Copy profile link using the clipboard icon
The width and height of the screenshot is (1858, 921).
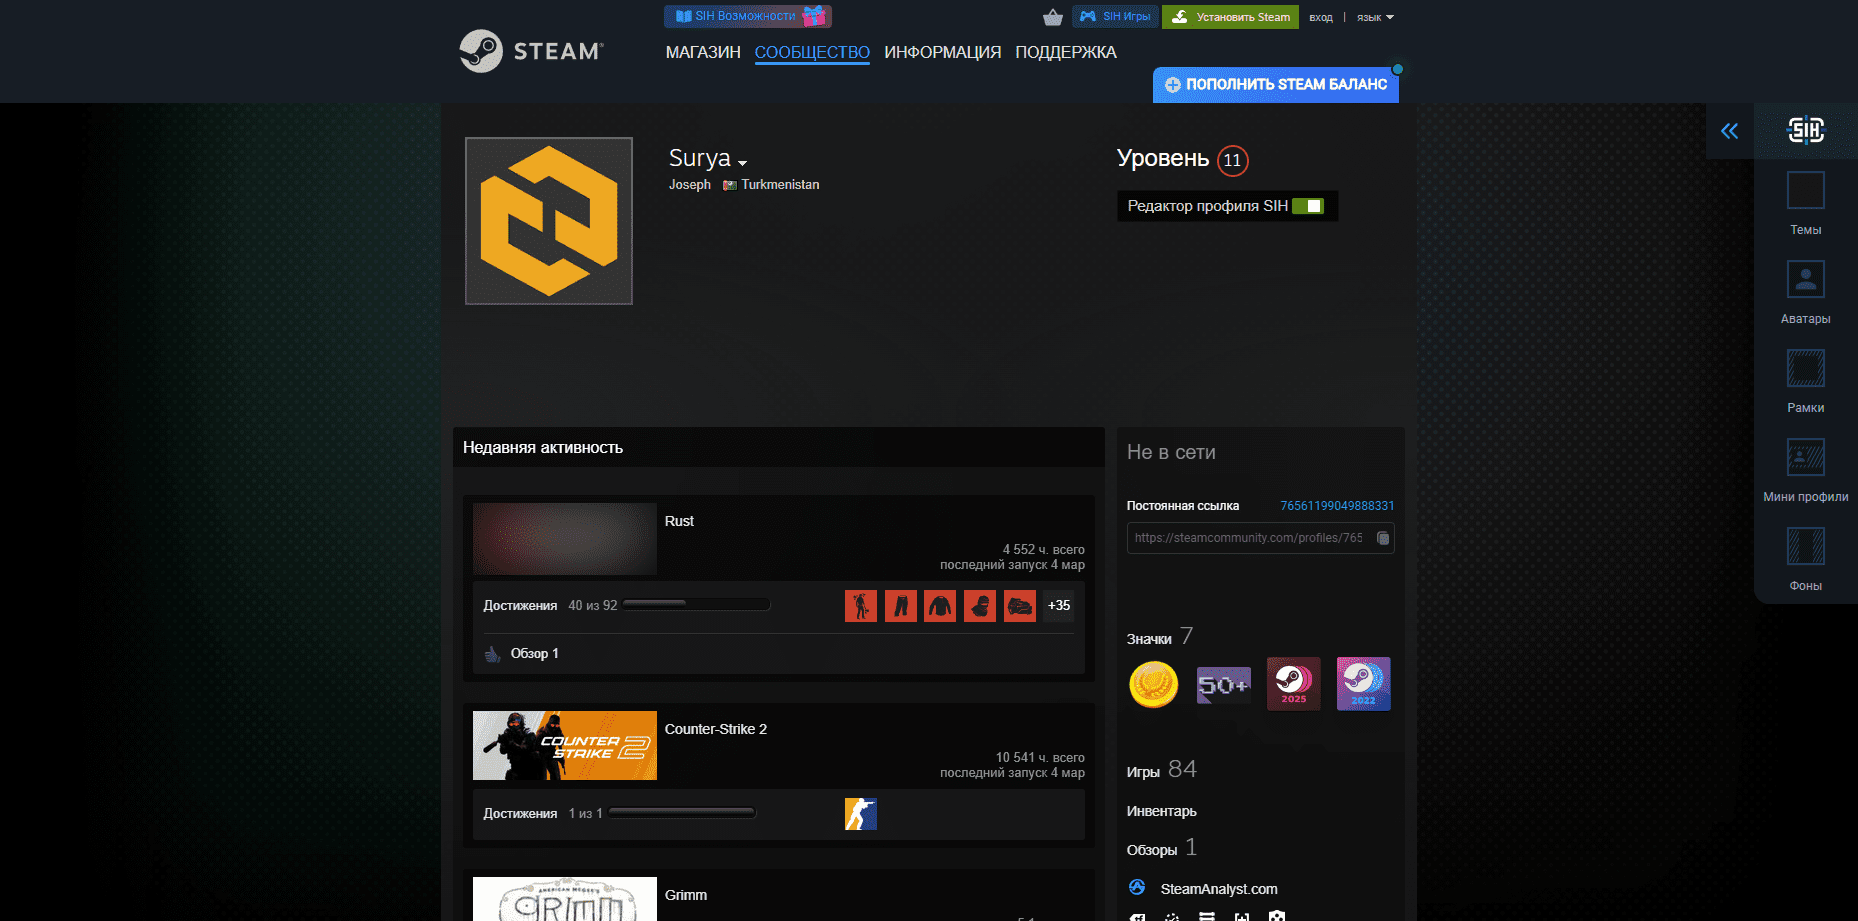click(1384, 538)
